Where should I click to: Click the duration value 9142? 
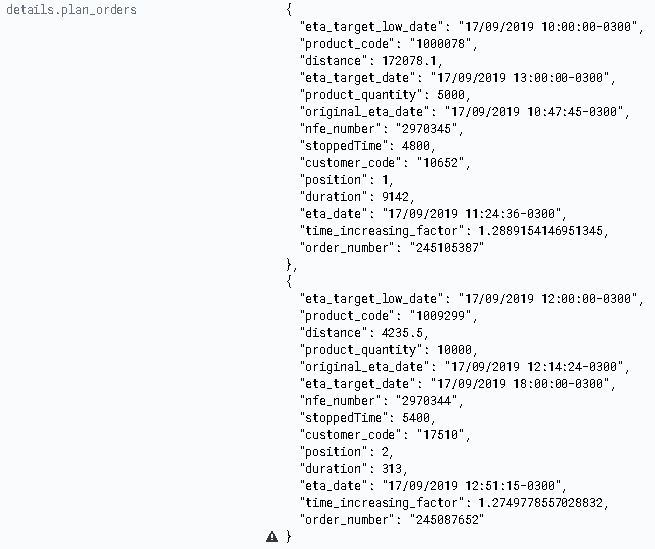click(x=395, y=197)
